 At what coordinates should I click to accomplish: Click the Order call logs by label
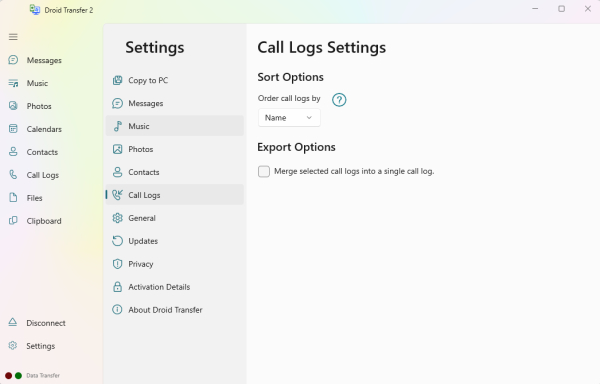point(289,98)
